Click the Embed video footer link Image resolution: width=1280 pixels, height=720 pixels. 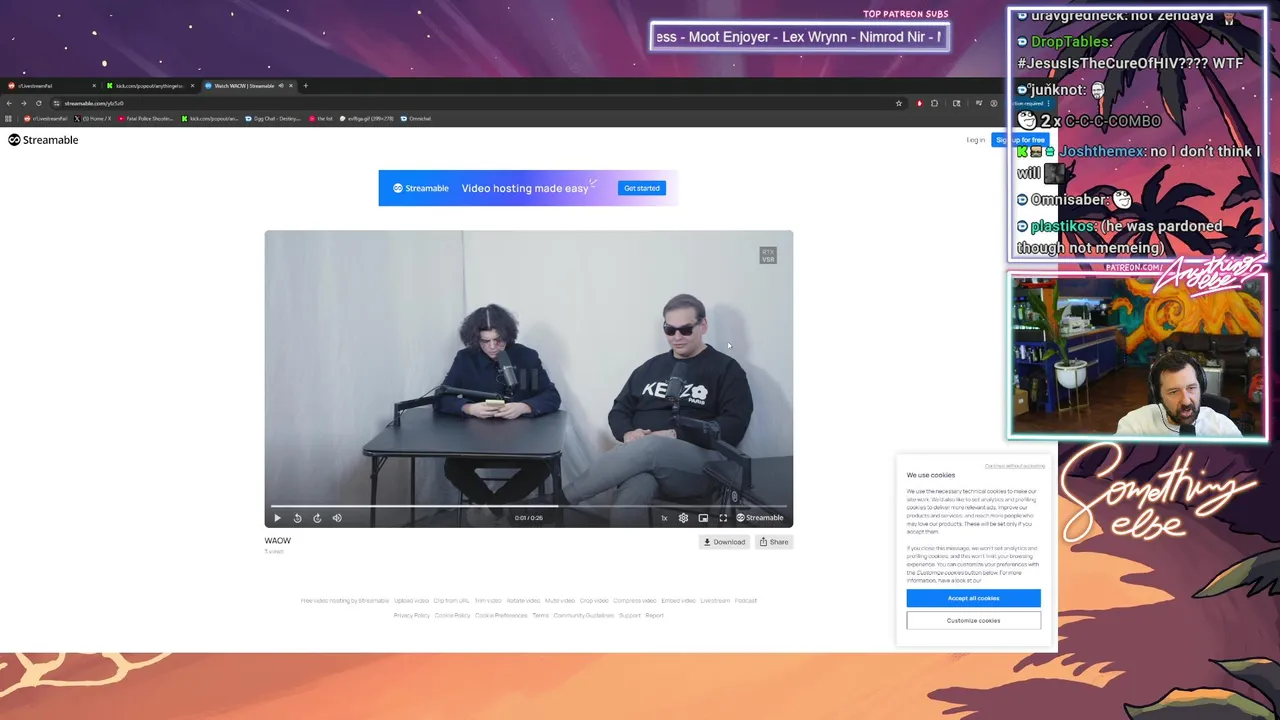click(x=678, y=601)
